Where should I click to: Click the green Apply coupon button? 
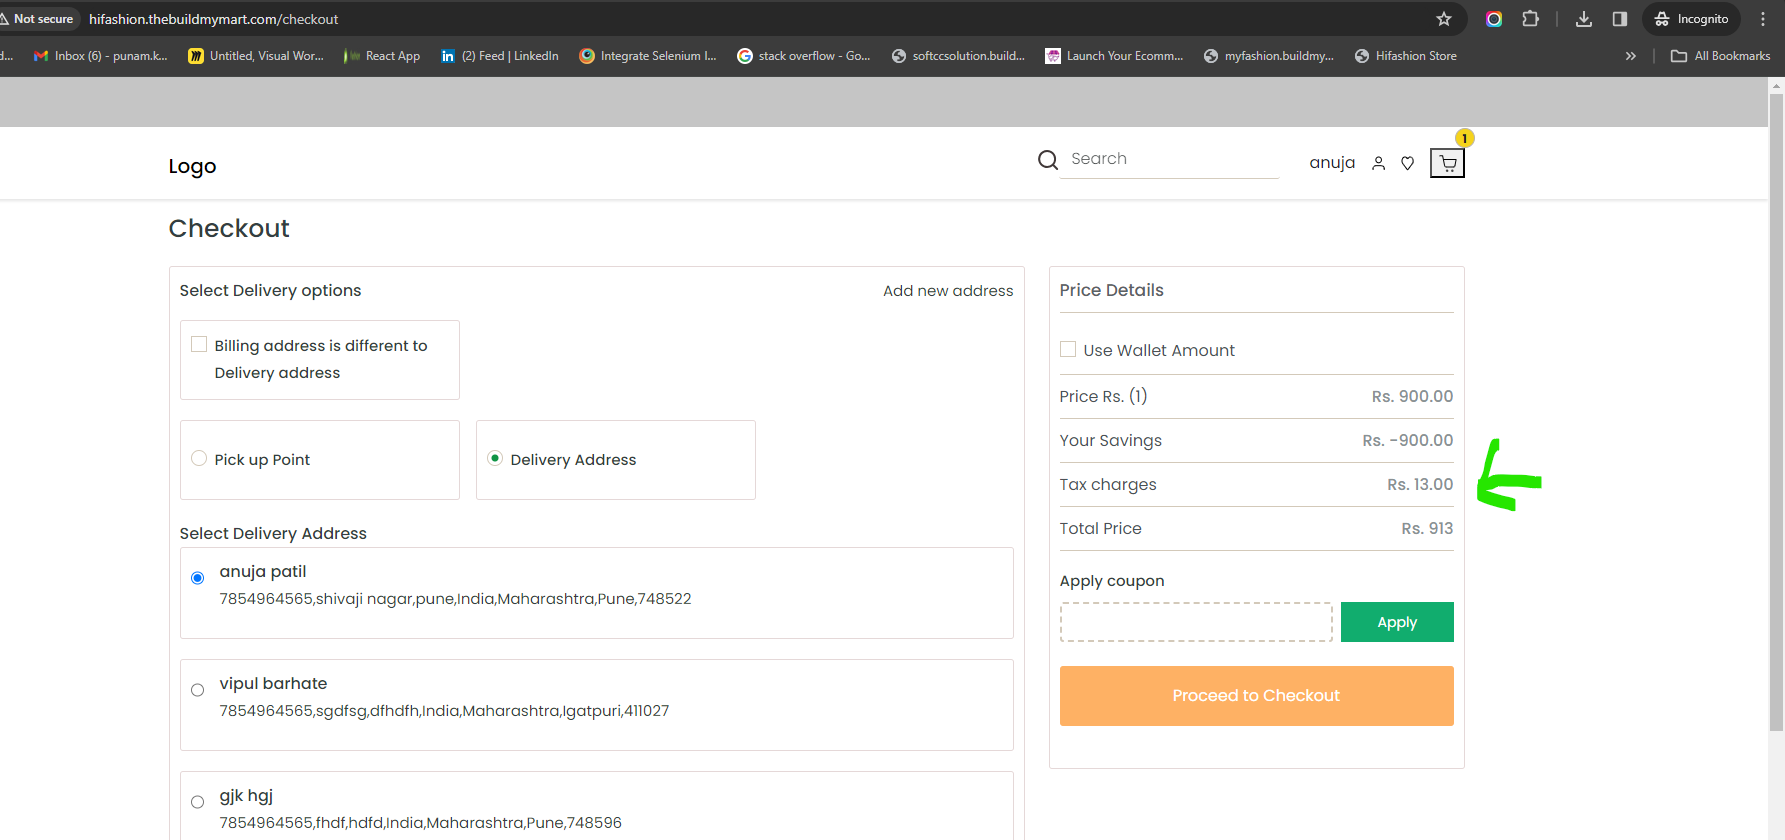click(1397, 622)
